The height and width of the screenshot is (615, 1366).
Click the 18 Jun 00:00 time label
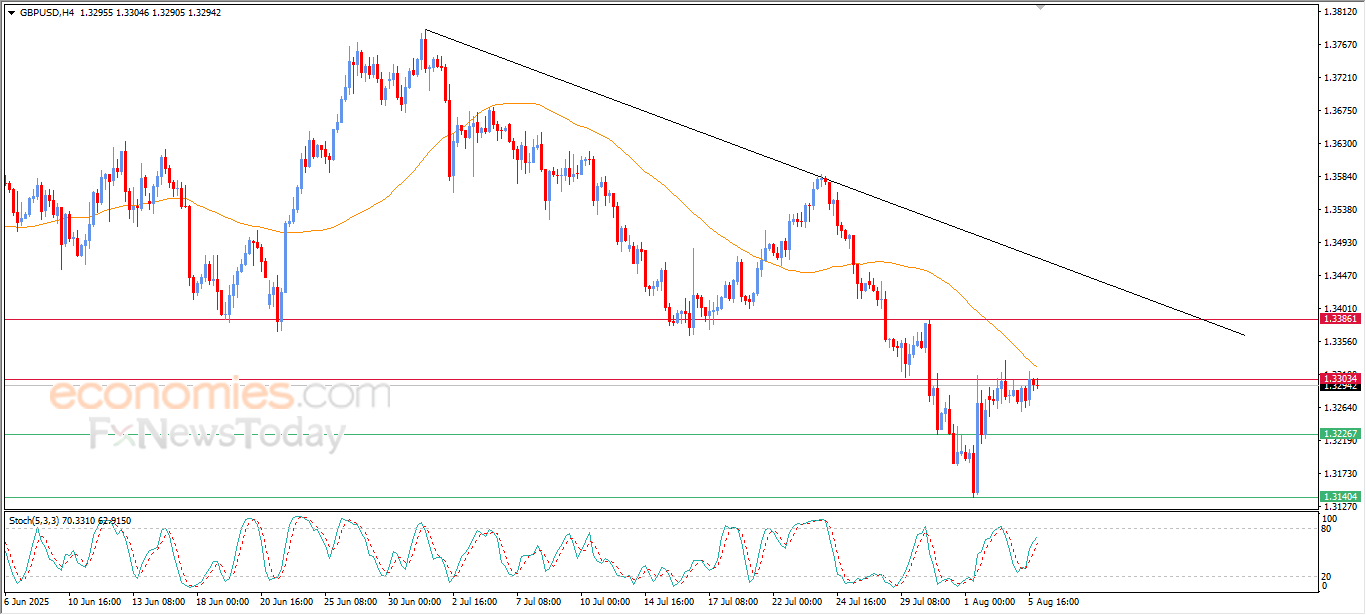223,603
